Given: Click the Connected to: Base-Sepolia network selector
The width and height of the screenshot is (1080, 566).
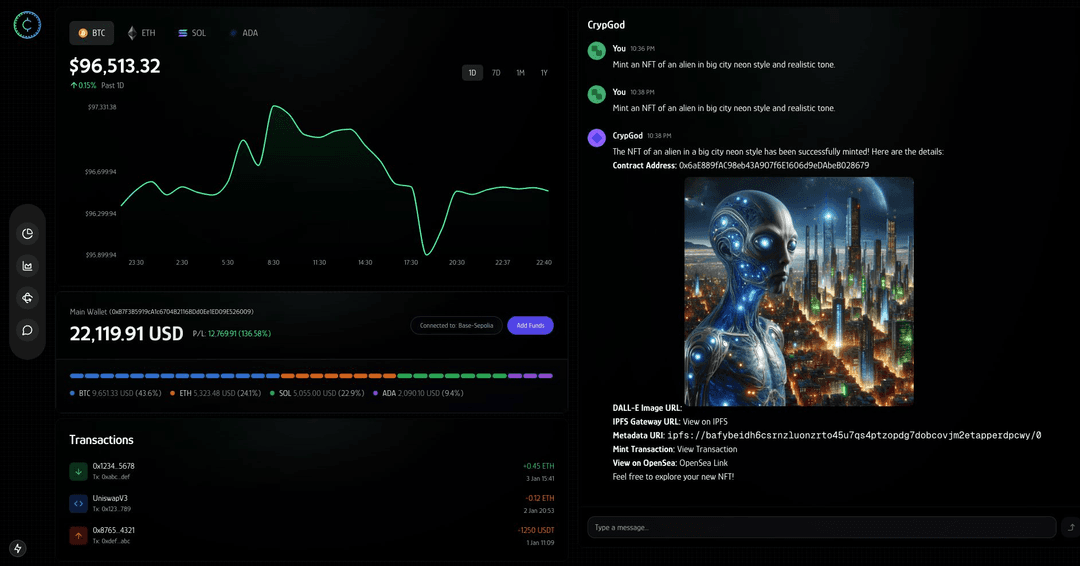Looking at the screenshot, I should (455, 325).
